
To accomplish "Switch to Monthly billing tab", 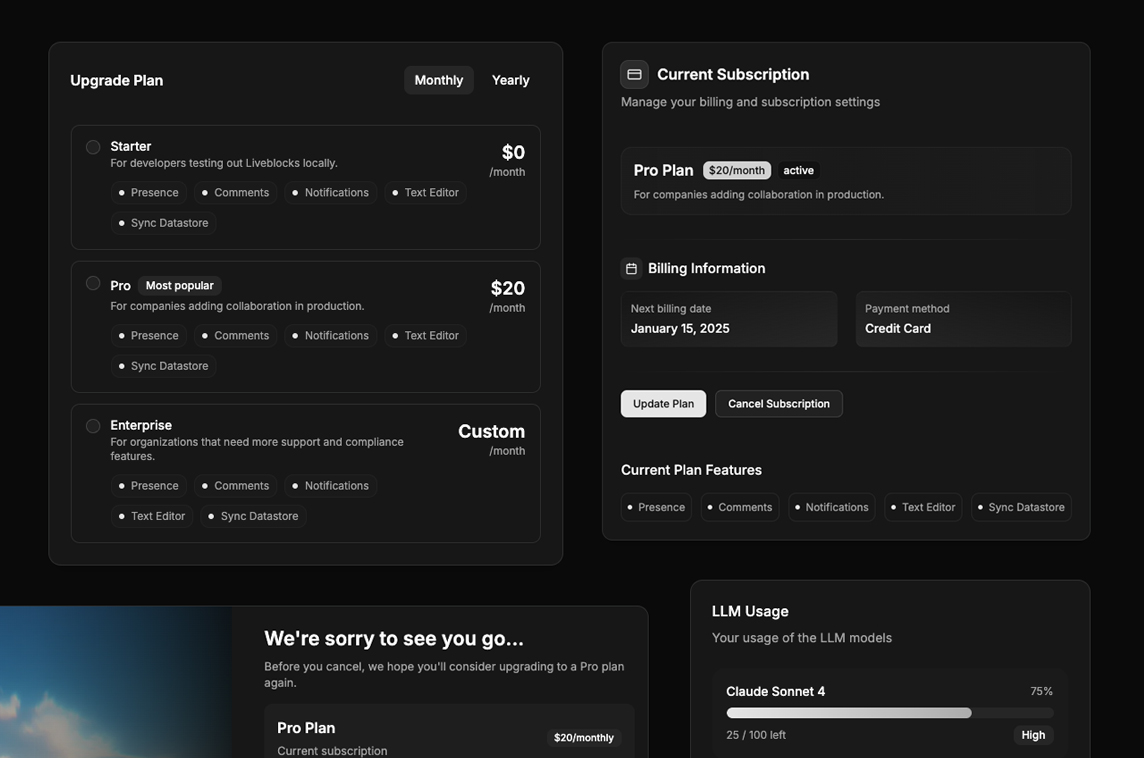I will [438, 80].
